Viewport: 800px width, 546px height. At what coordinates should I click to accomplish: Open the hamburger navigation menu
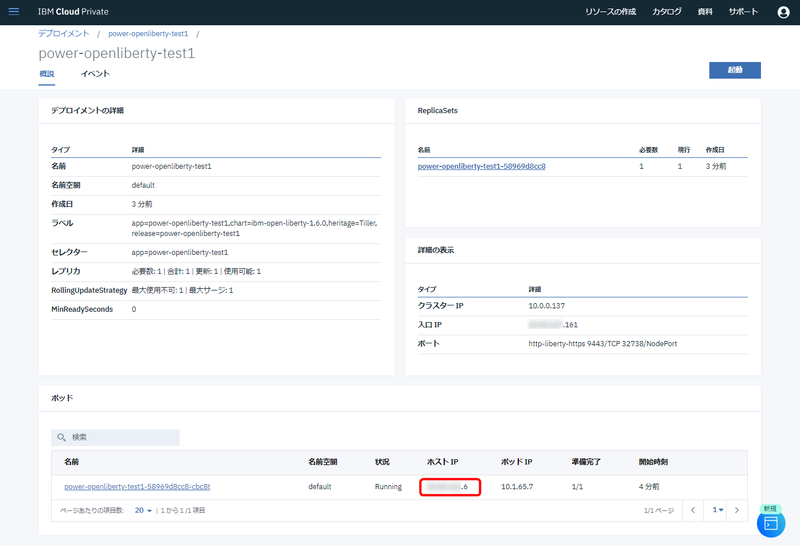(14, 11)
